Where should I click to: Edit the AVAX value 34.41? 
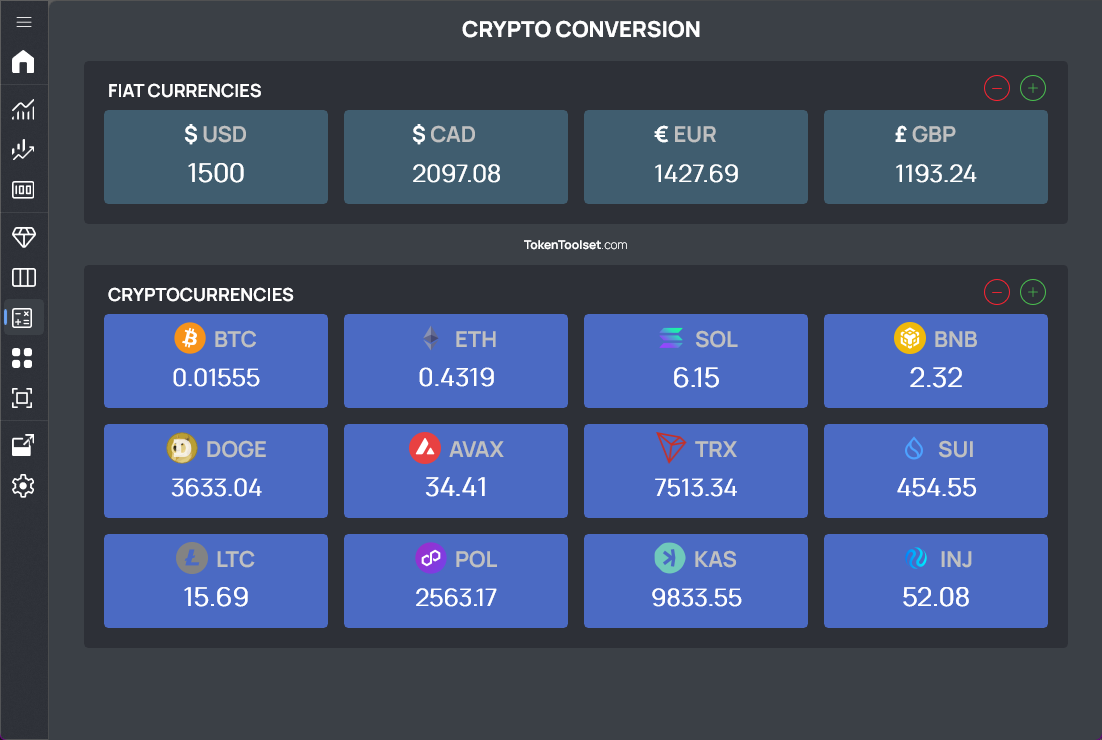pyautogui.click(x=456, y=488)
